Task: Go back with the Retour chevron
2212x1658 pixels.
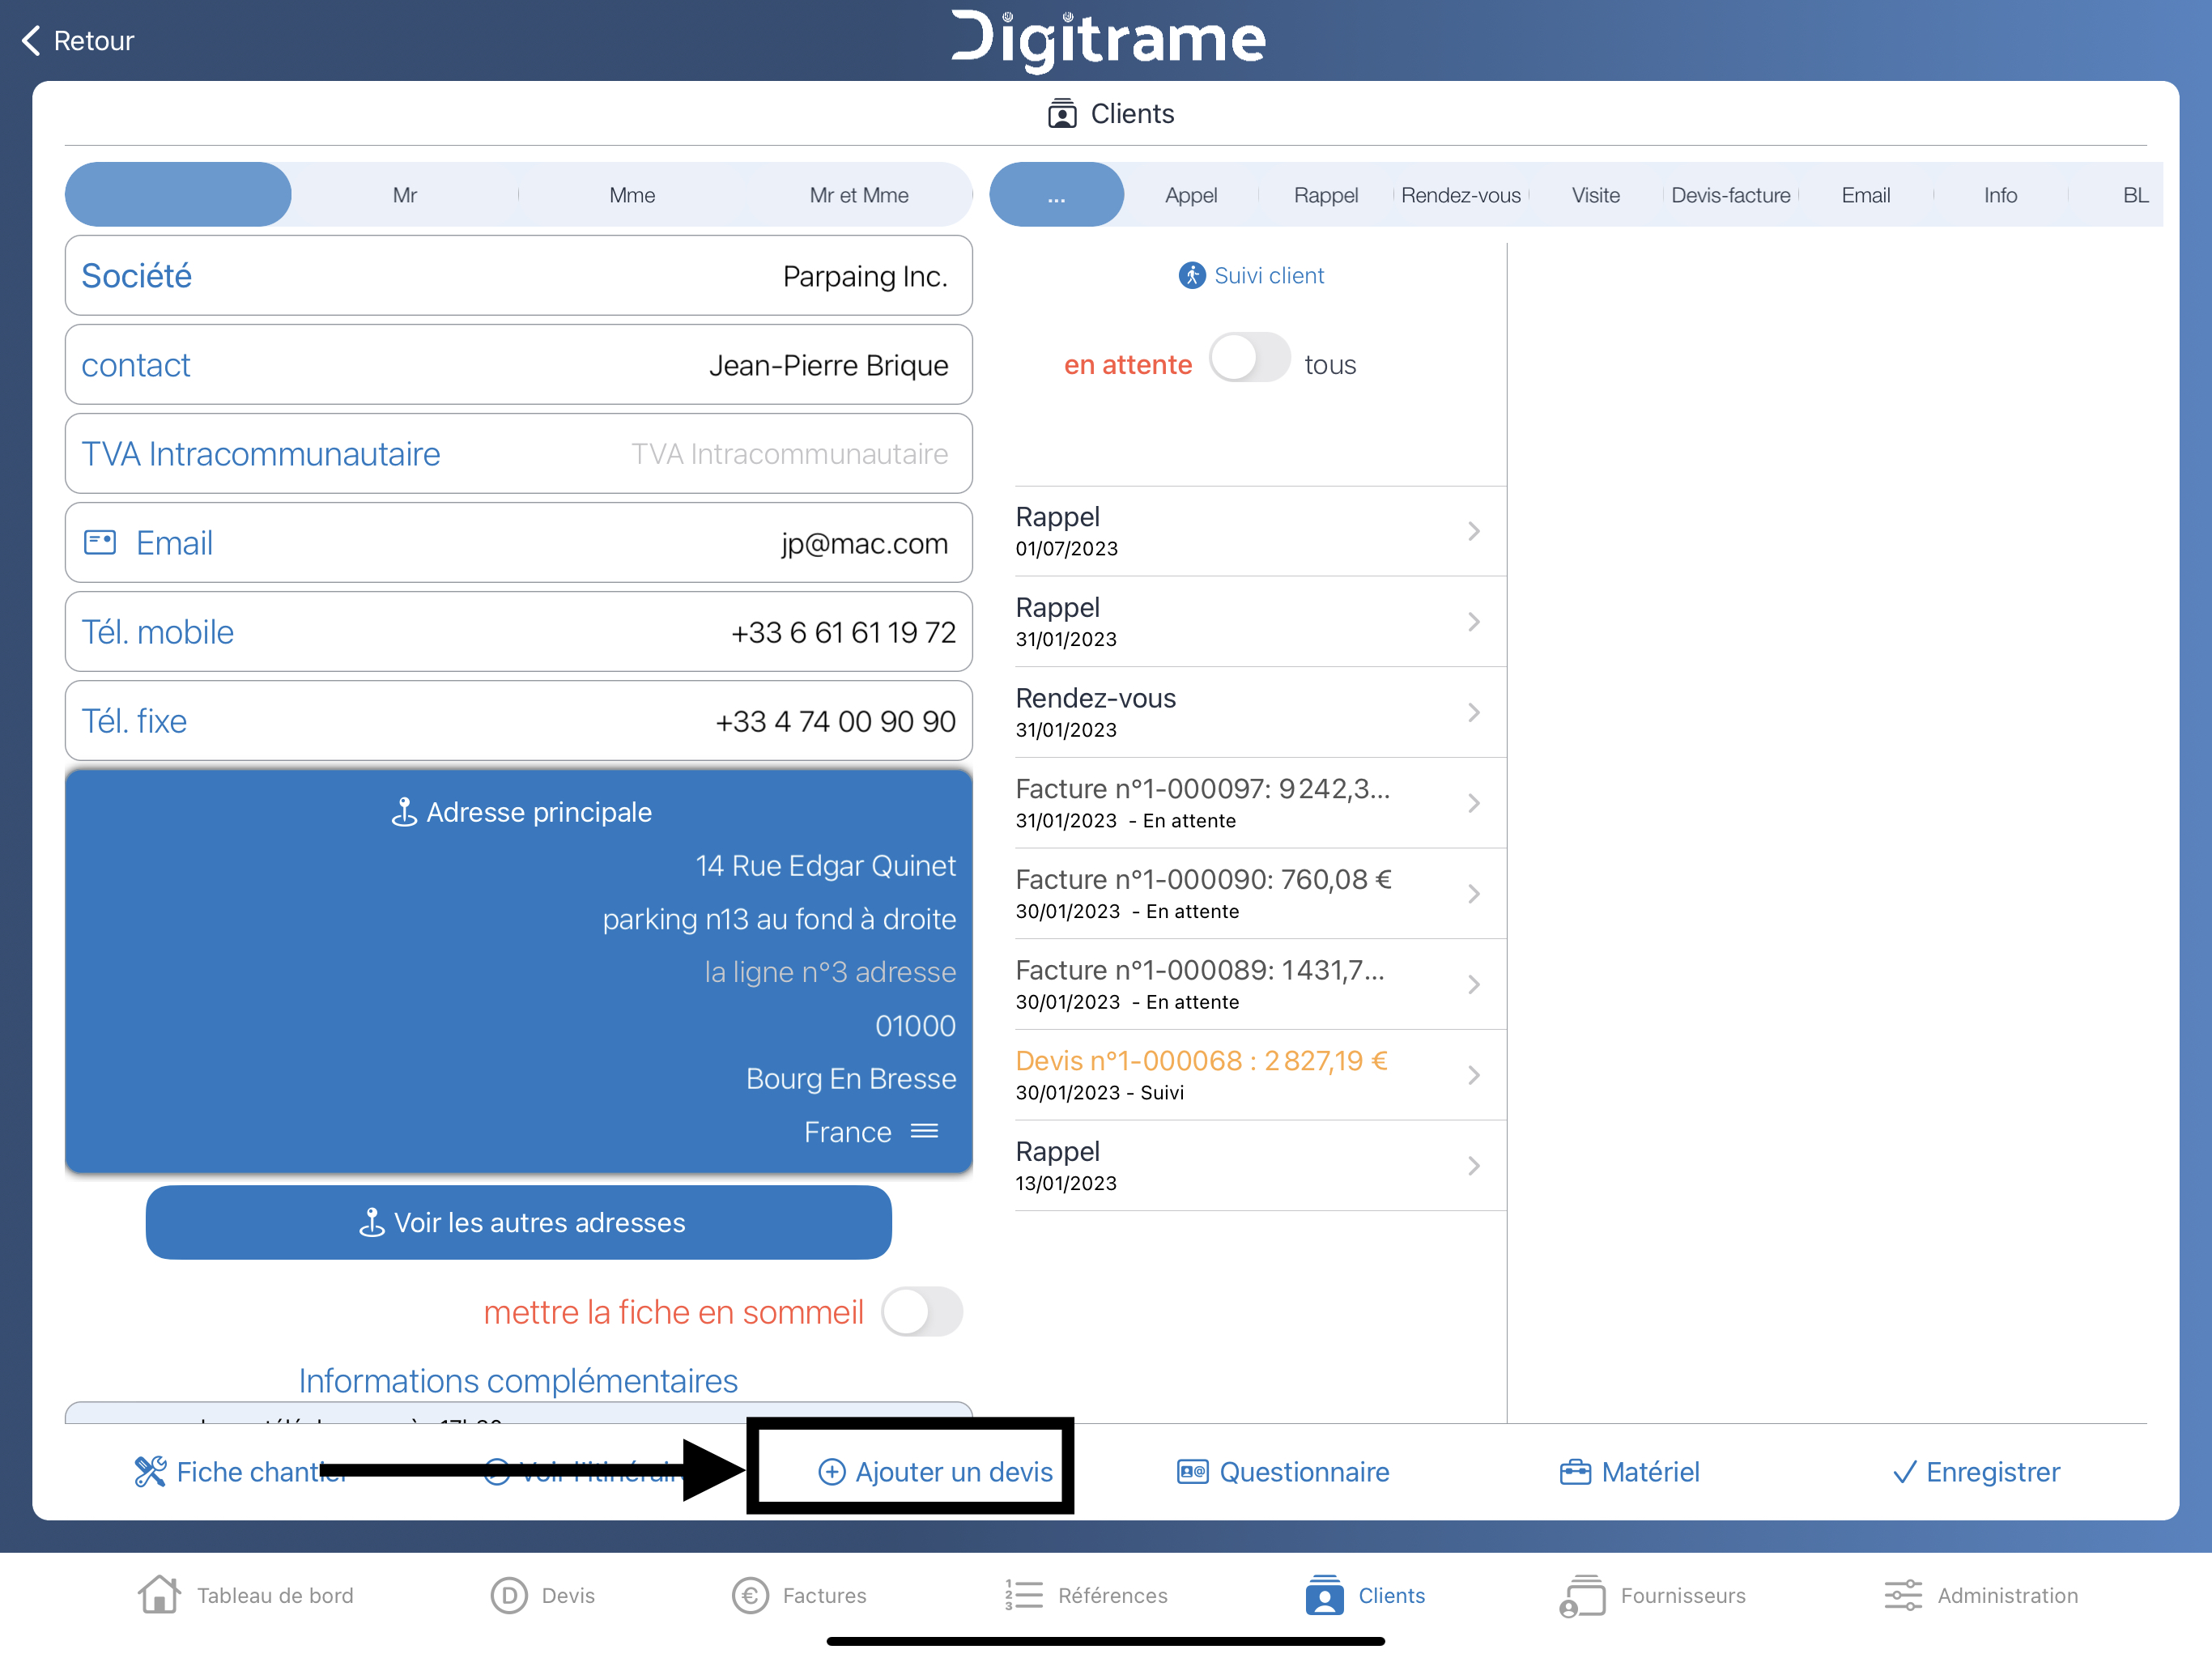Action: (32, 41)
